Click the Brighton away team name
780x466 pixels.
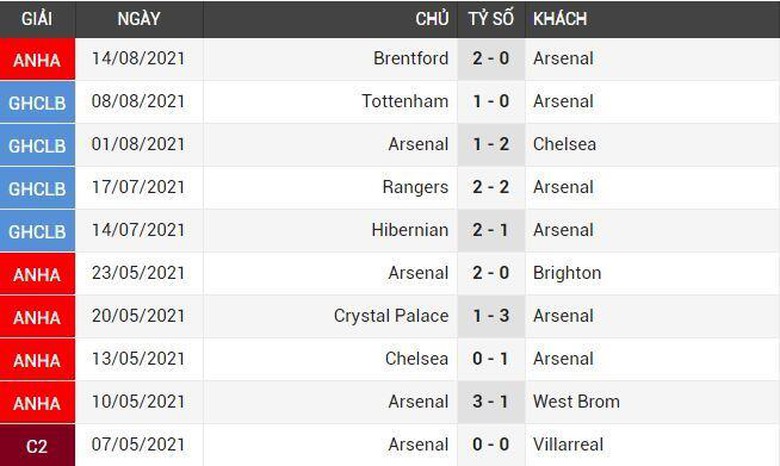click(567, 273)
